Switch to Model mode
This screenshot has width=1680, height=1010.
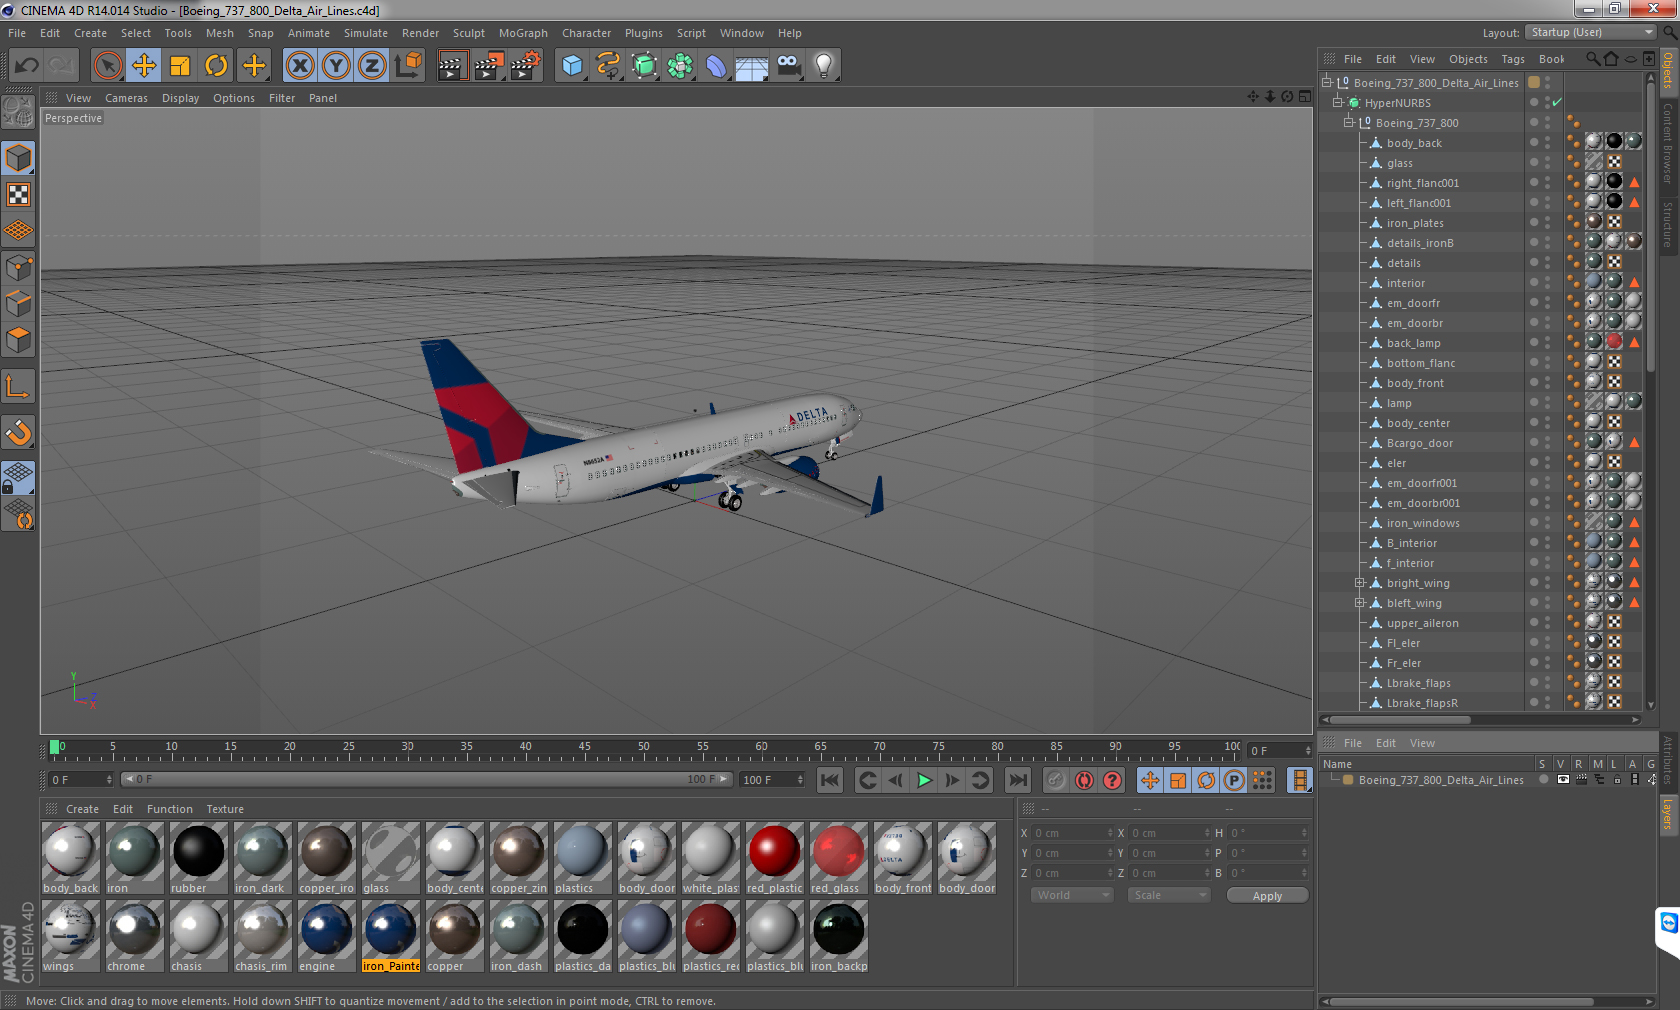(18, 158)
